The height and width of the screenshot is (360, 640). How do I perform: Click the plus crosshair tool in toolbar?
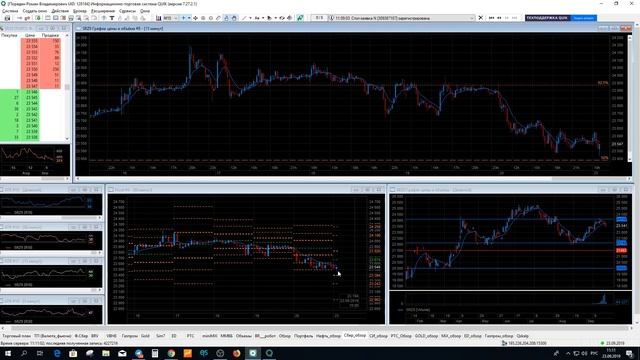(183, 18)
